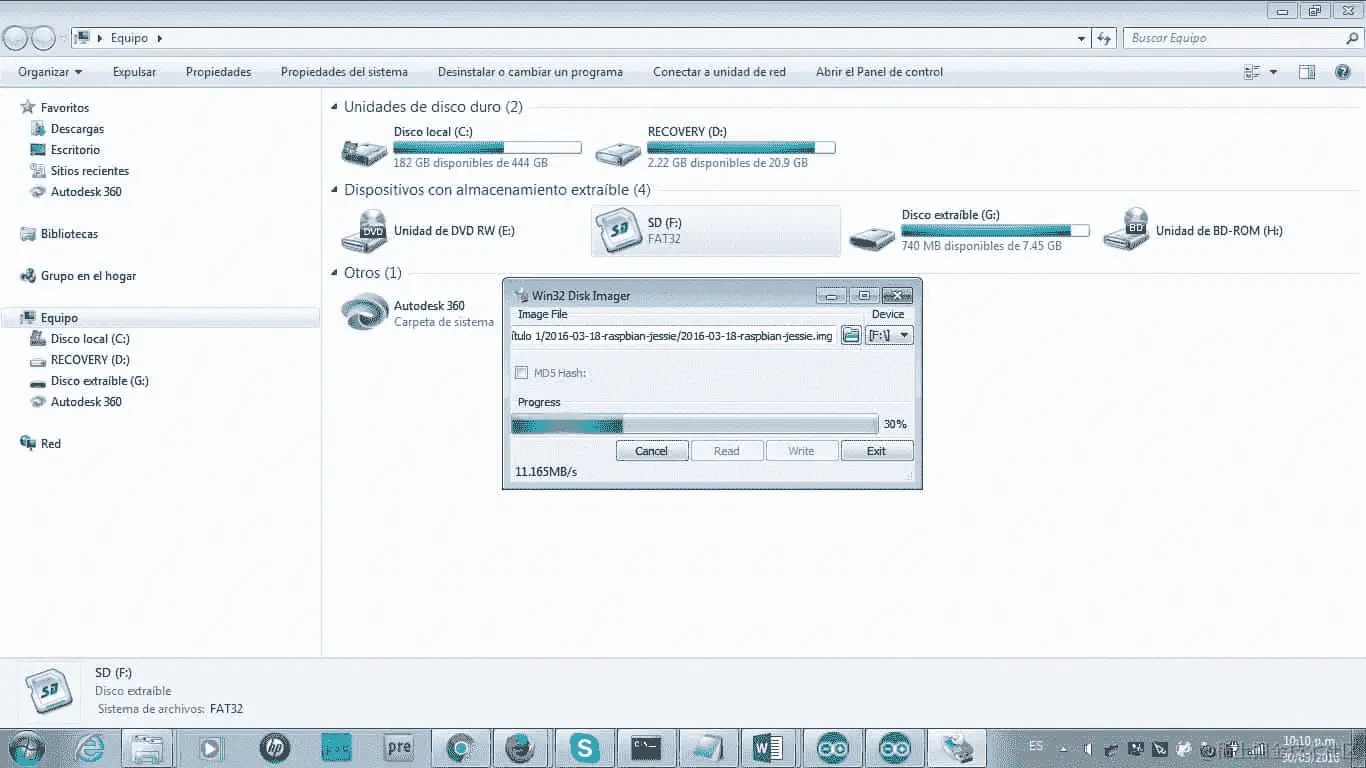Open Autodesk 360 under Favoritos
The width and height of the screenshot is (1366, 768).
(x=86, y=192)
